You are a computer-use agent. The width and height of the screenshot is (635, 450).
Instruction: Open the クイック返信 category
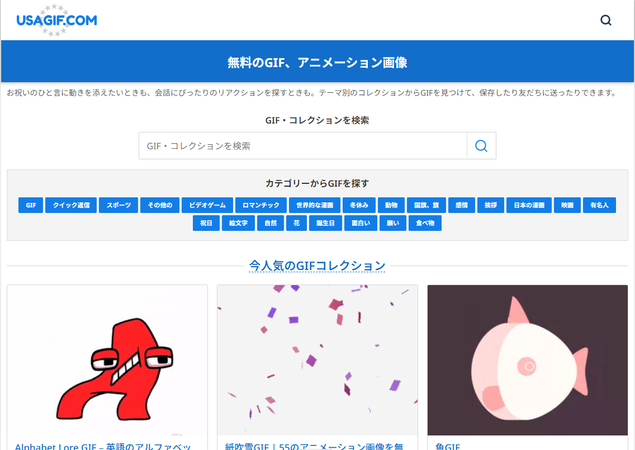(x=71, y=205)
